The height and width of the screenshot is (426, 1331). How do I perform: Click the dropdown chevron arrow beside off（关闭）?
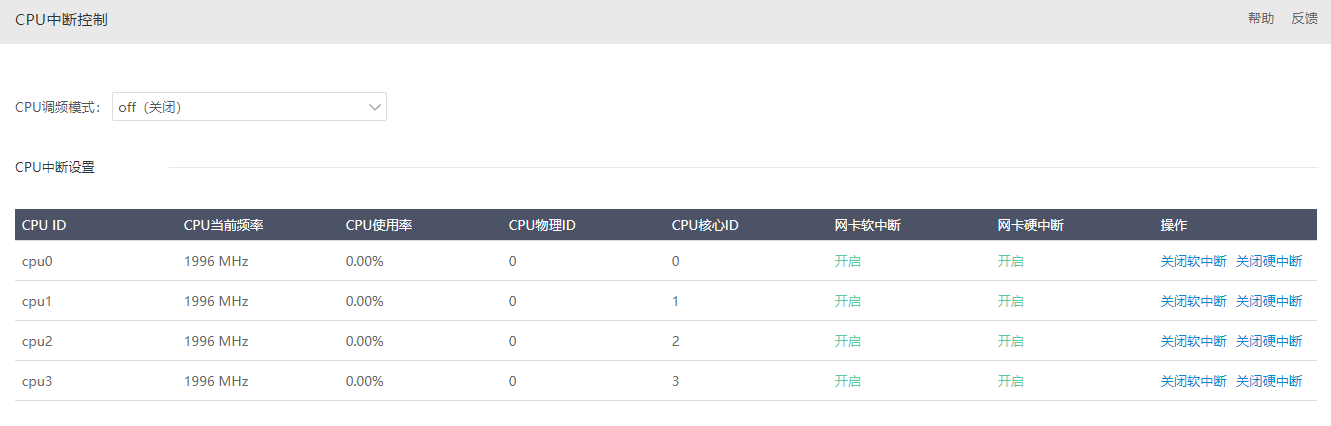(x=375, y=107)
